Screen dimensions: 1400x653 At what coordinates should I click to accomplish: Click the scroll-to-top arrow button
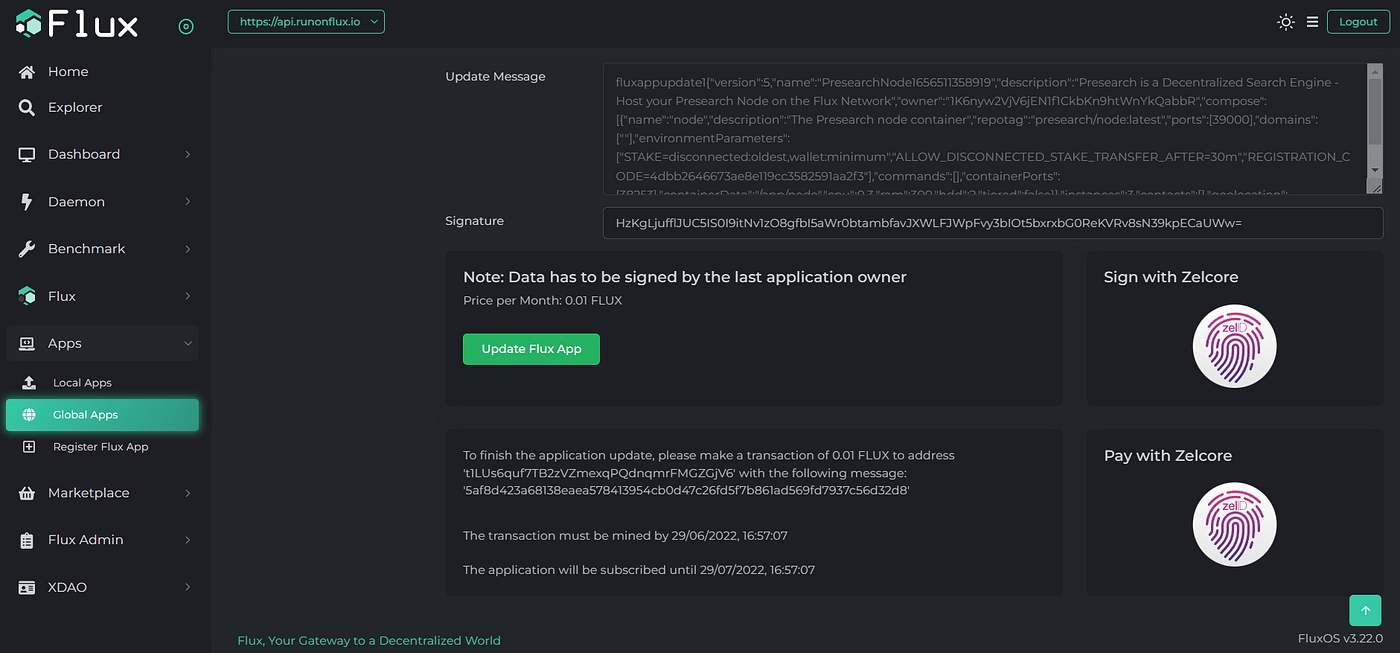coord(1365,610)
